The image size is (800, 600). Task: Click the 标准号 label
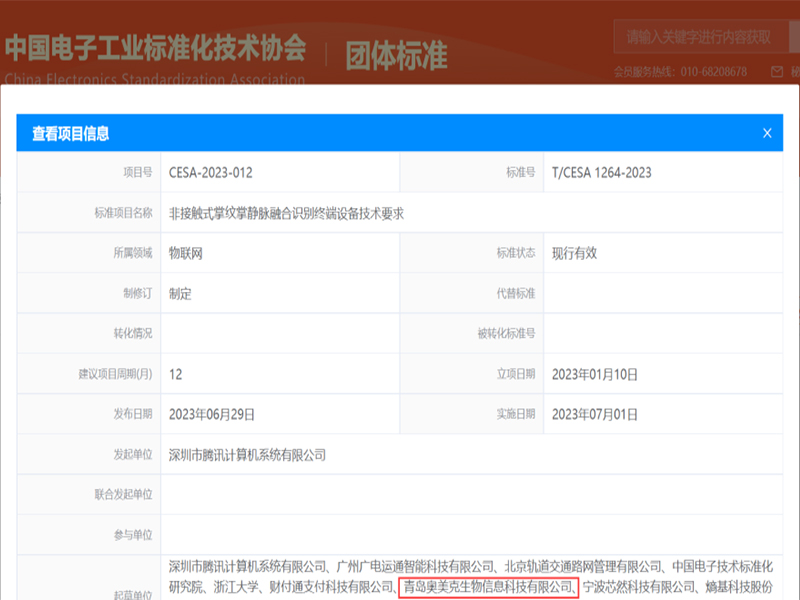coord(521,172)
